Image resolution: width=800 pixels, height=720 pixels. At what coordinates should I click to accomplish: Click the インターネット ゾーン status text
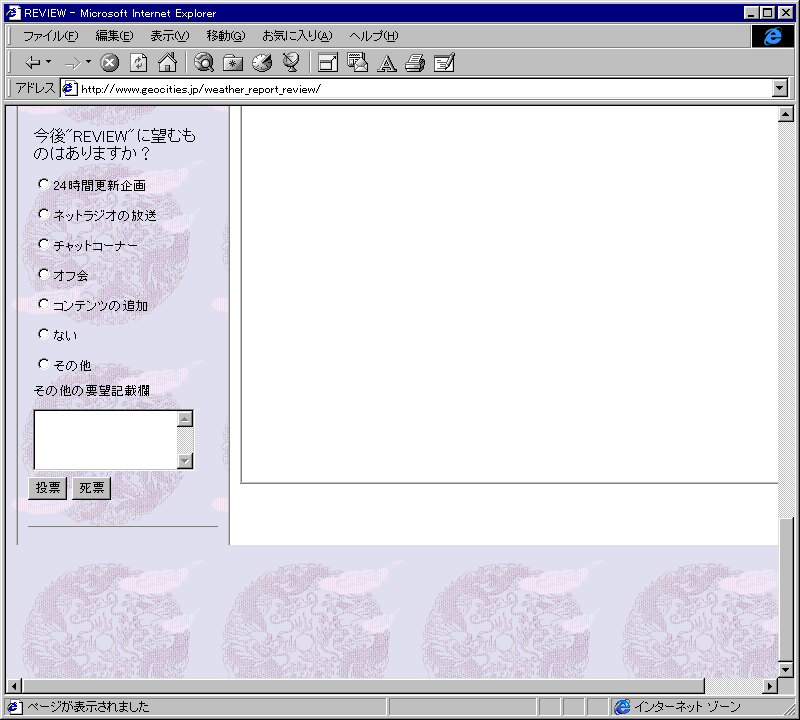[687, 707]
